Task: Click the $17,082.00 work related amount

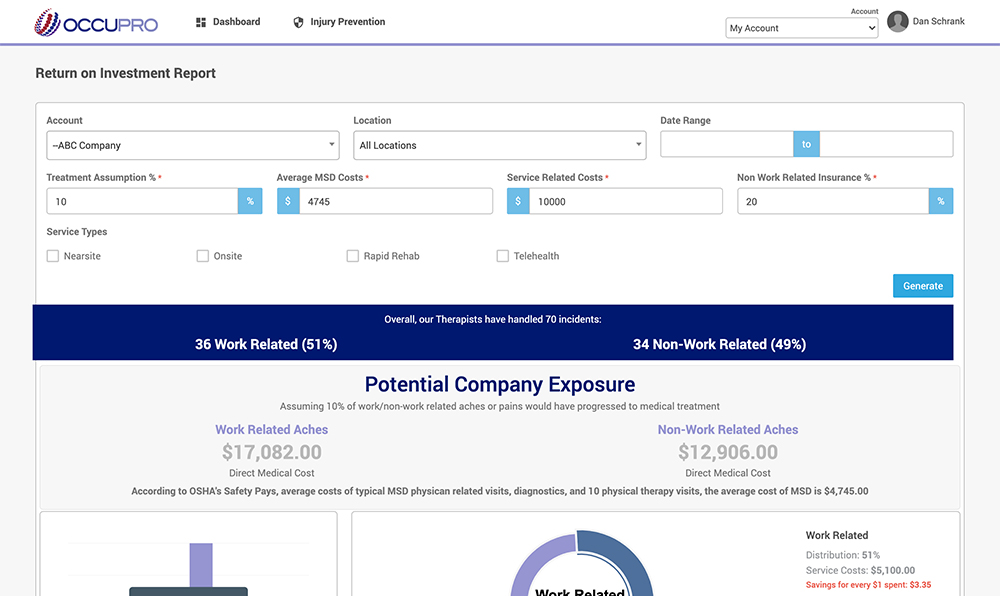Action: [x=272, y=452]
